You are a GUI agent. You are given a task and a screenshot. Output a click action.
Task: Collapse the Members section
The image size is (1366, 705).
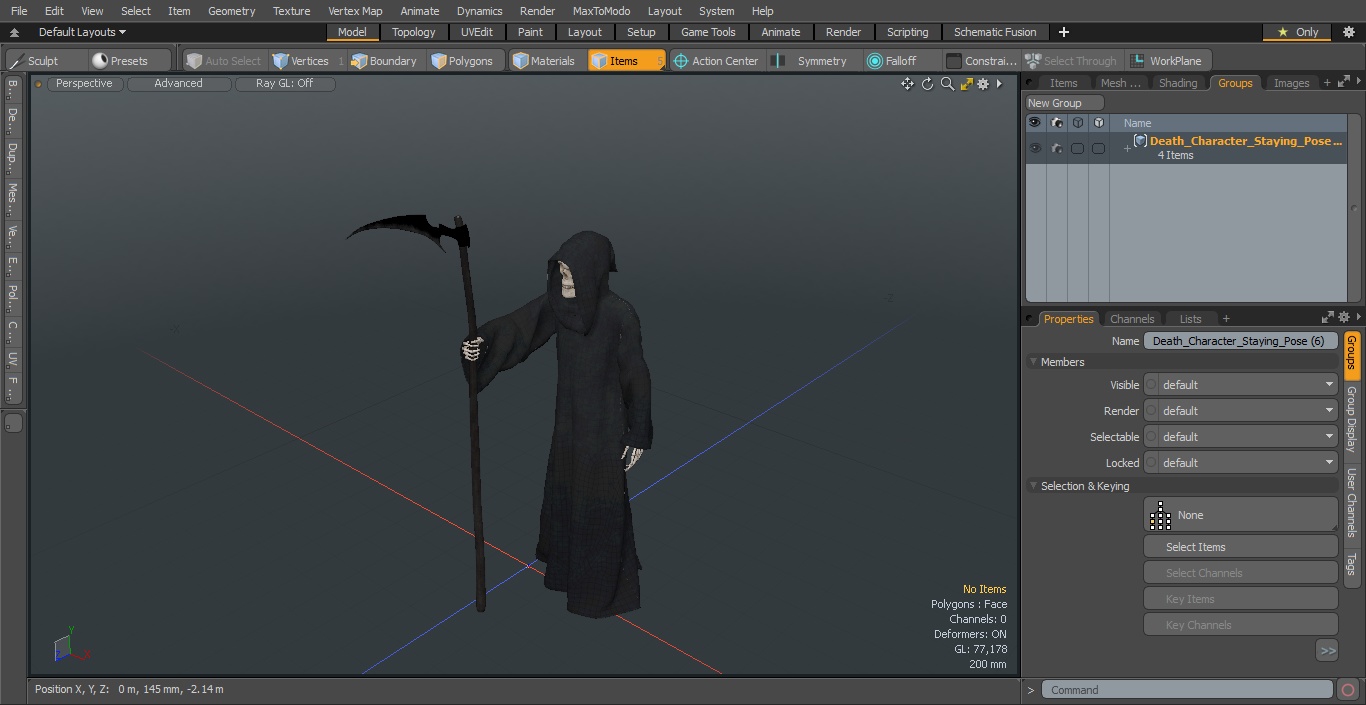pos(1033,362)
